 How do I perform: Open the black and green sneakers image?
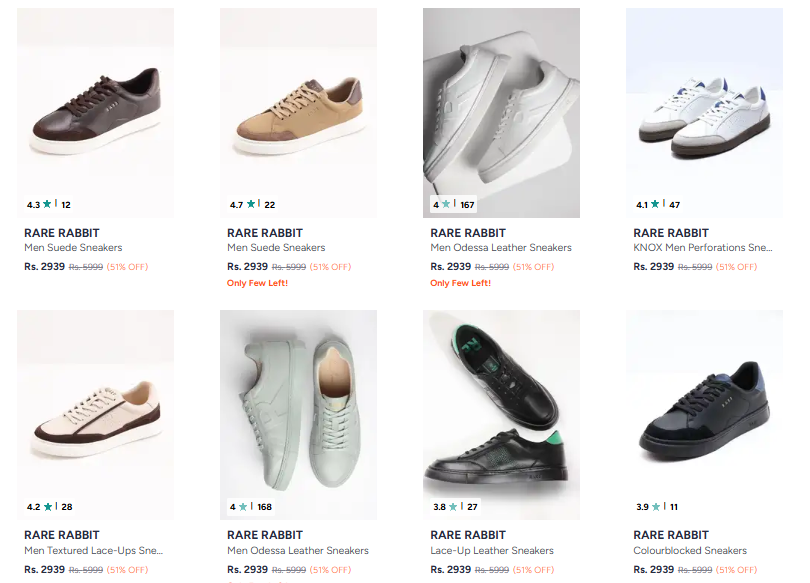click(x=501, y=410)
